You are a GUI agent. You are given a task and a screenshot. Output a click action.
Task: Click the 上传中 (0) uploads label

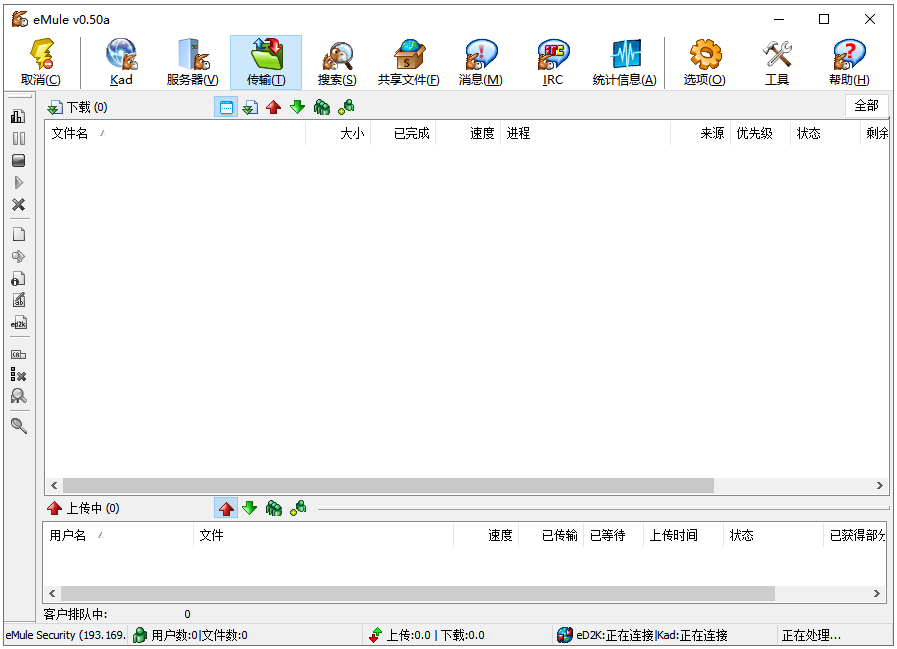coord(93,508)
